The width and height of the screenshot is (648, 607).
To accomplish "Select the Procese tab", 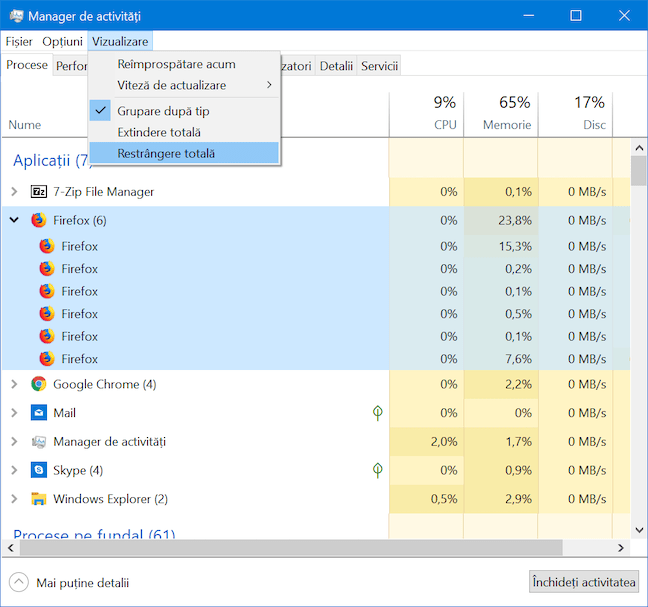I will (27, 65).
